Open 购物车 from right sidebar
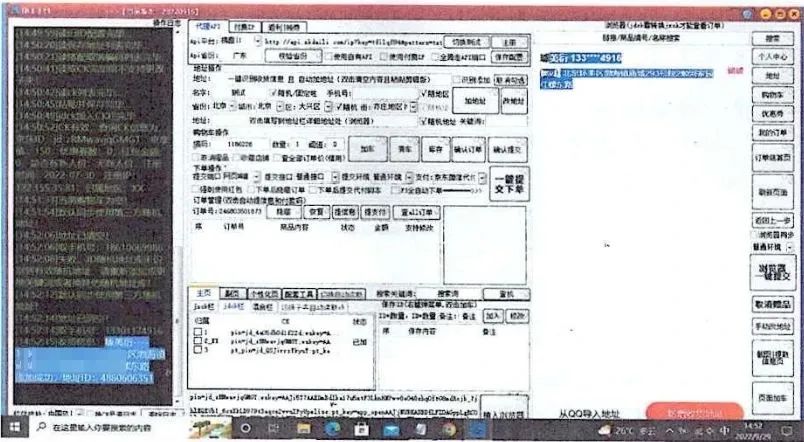The height and width of the screenshot is (442, 804). click(x=772, y=94)
